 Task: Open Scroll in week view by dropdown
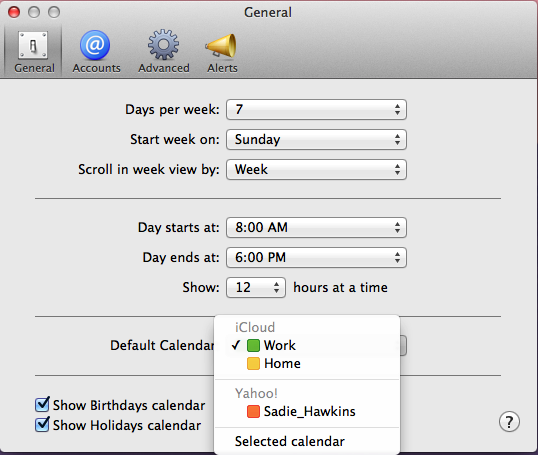(x=316, y=169)
